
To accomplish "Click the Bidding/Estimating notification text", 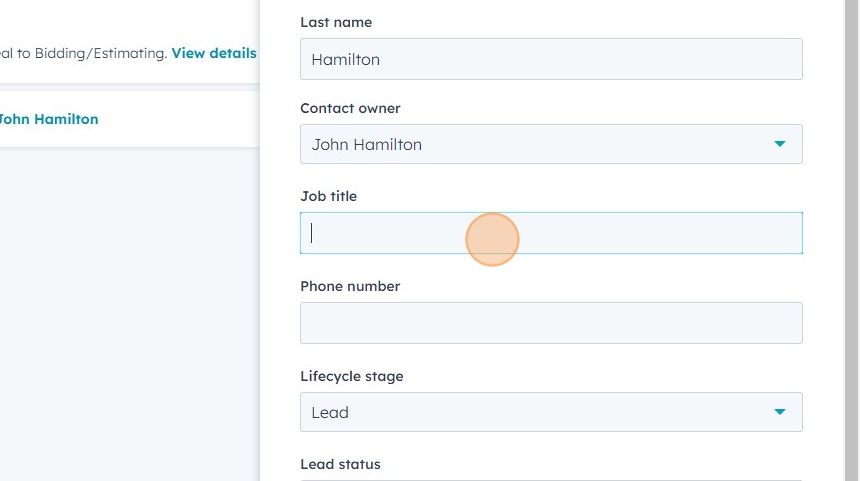I will [84, 53].
